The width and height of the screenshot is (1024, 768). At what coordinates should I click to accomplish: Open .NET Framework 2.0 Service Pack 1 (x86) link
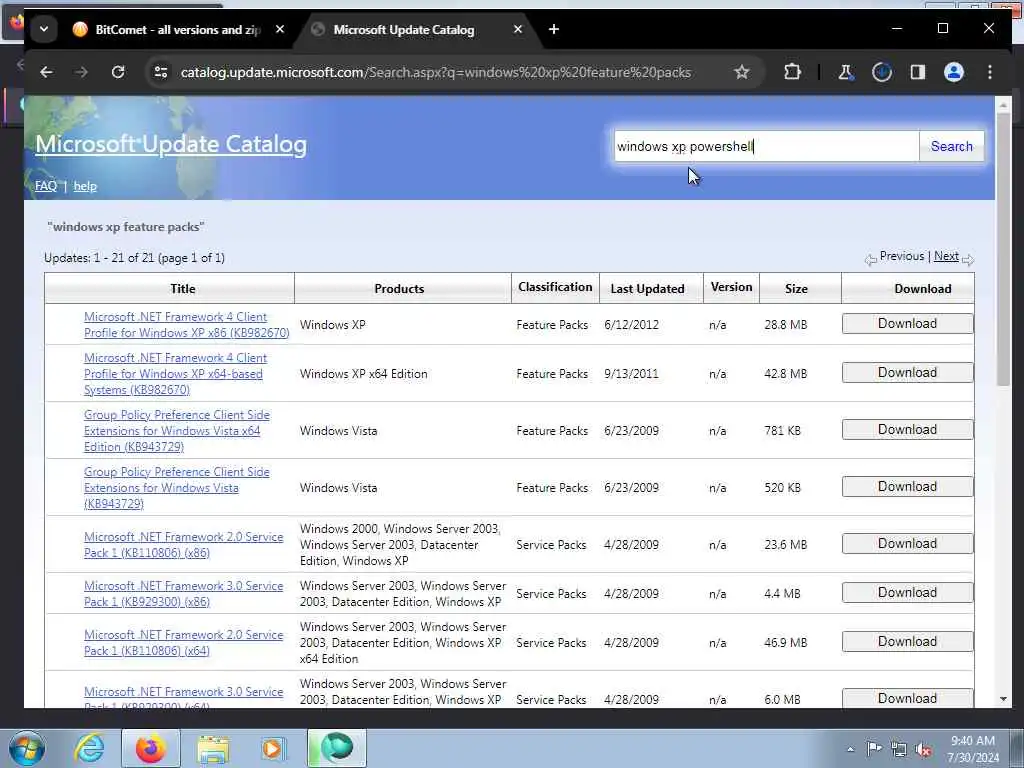click(184, 545)
